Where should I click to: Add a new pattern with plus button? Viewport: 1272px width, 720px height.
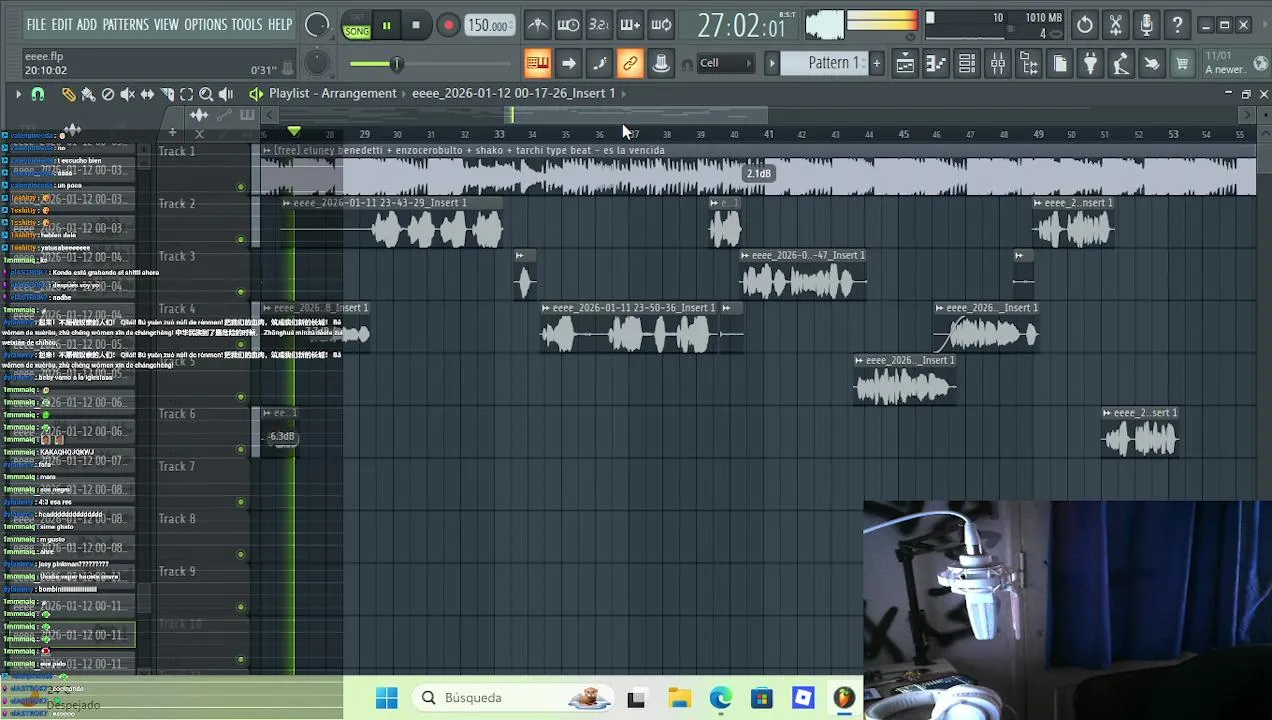tap(876, 63)
